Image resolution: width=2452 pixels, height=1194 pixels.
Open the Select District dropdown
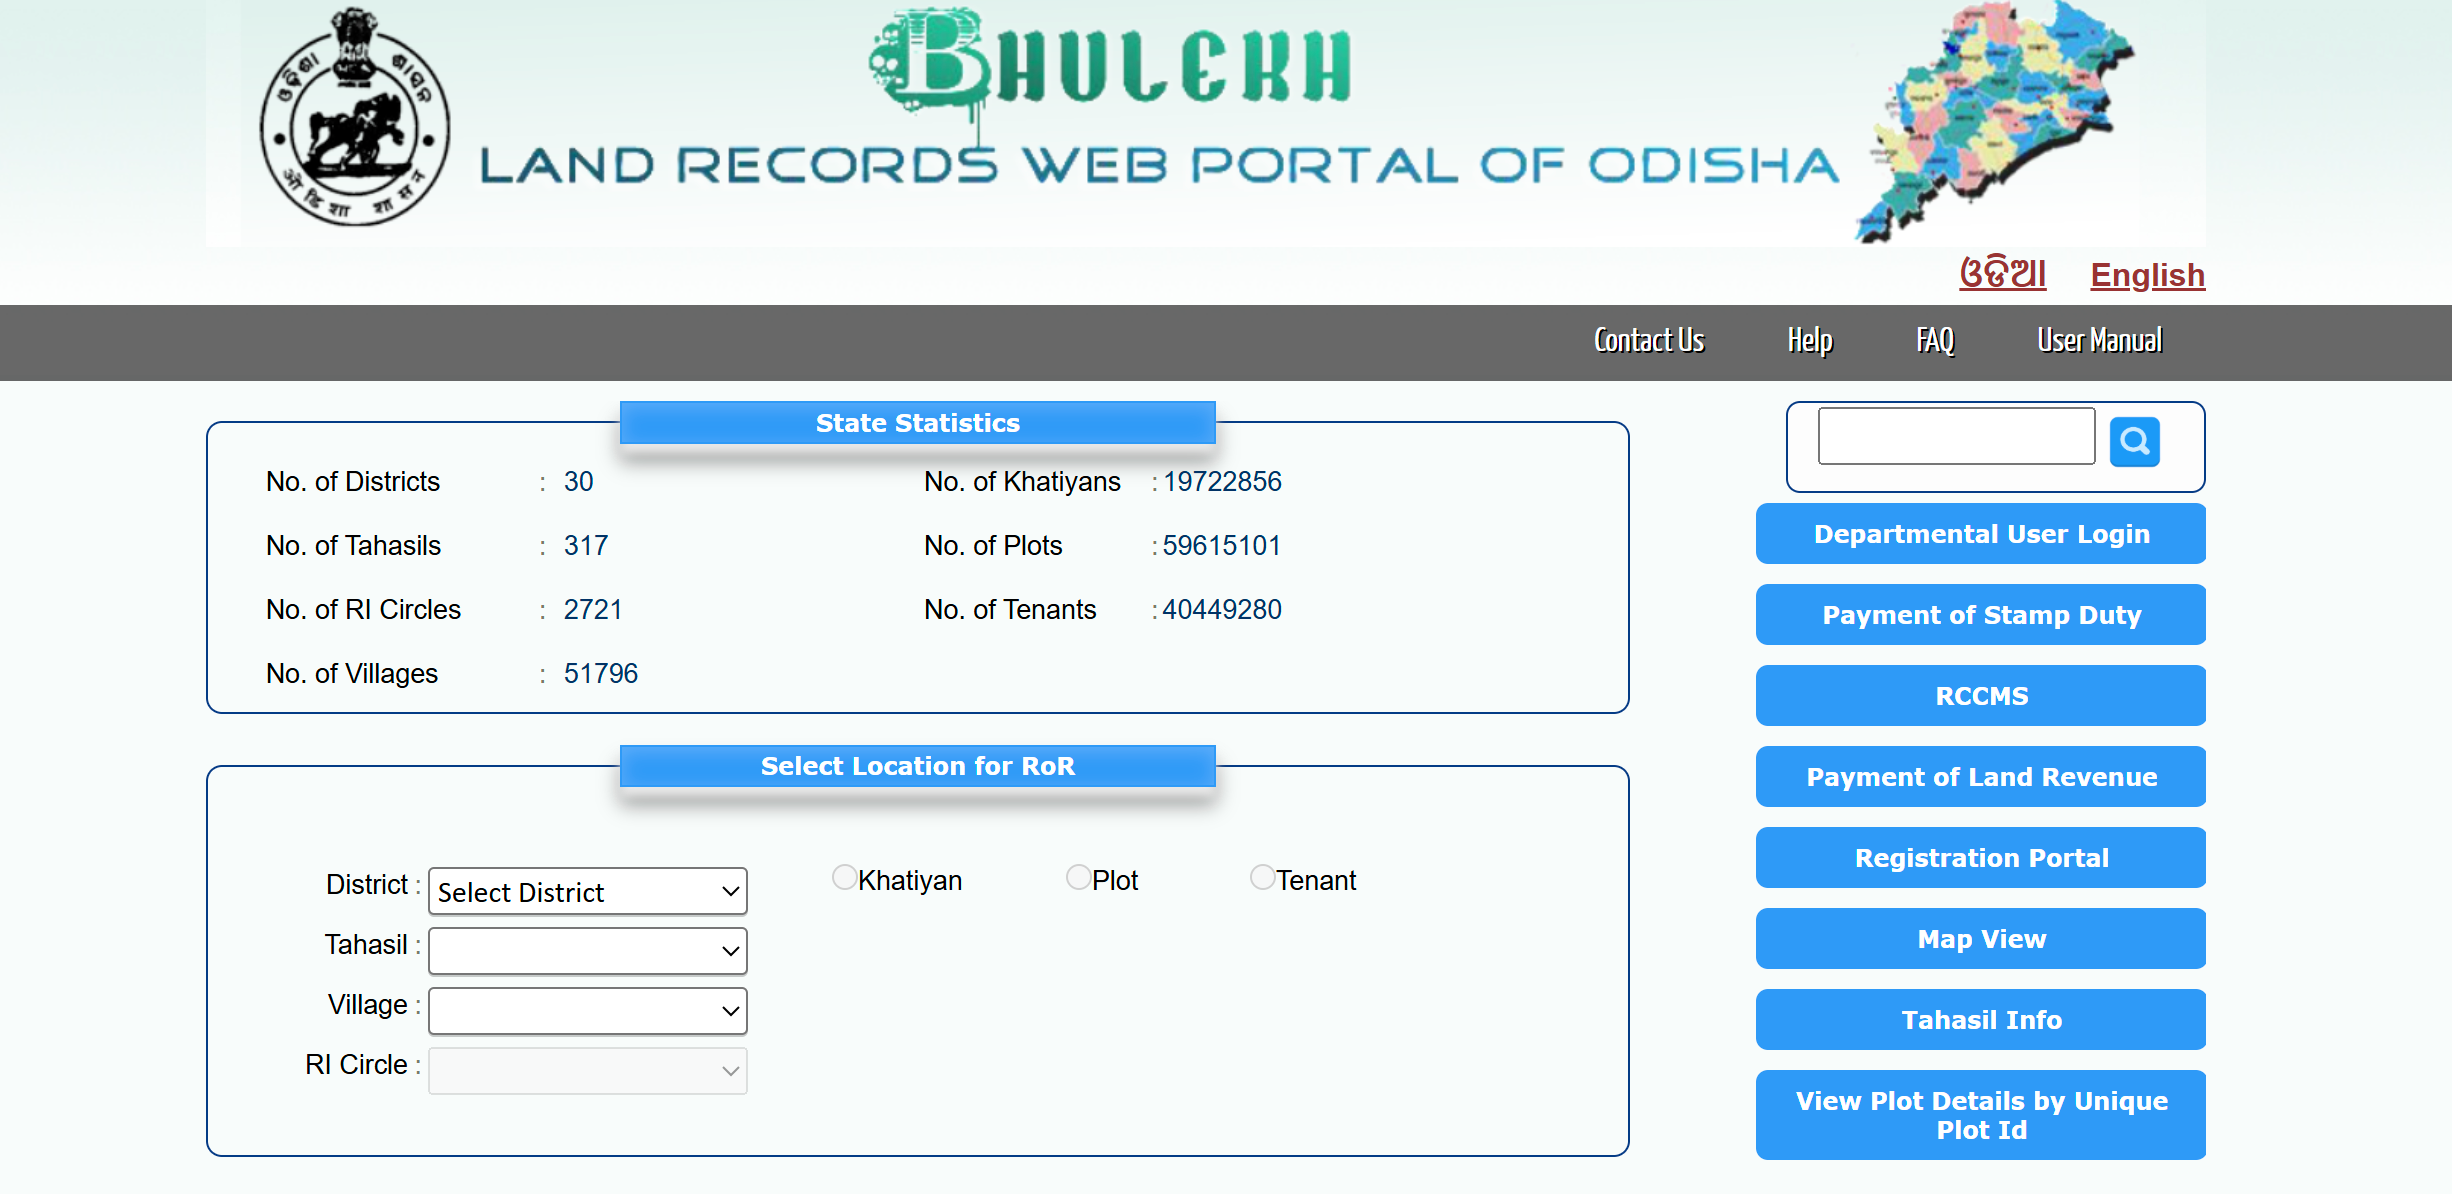point(587,891)
